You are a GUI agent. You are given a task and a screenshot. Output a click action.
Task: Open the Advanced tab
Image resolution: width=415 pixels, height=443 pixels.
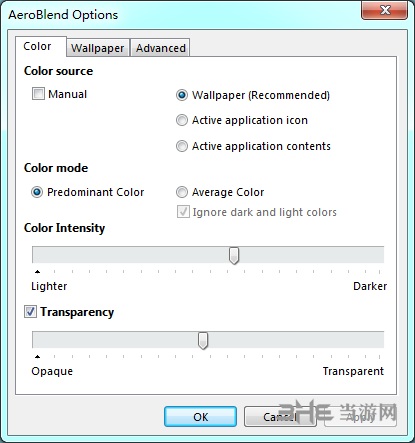(161, 48)
